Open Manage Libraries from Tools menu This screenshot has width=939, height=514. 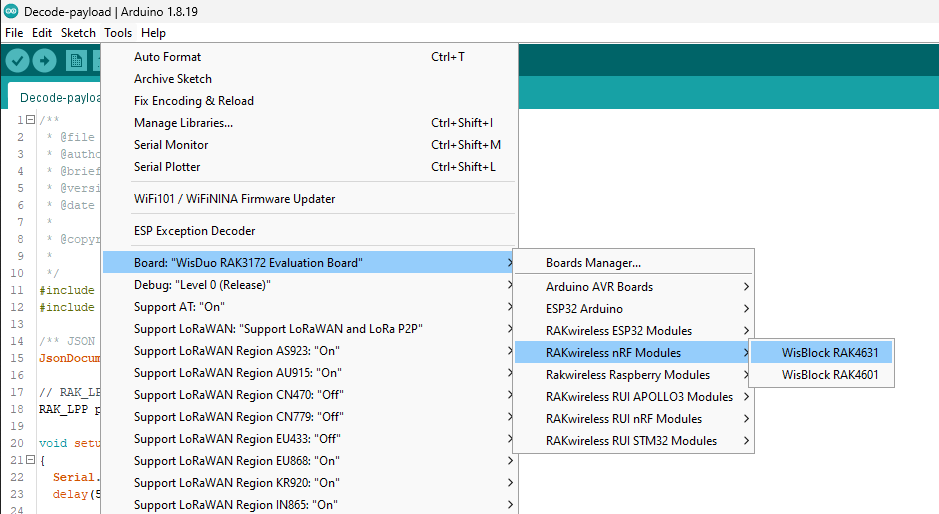(x=183, y=123)
